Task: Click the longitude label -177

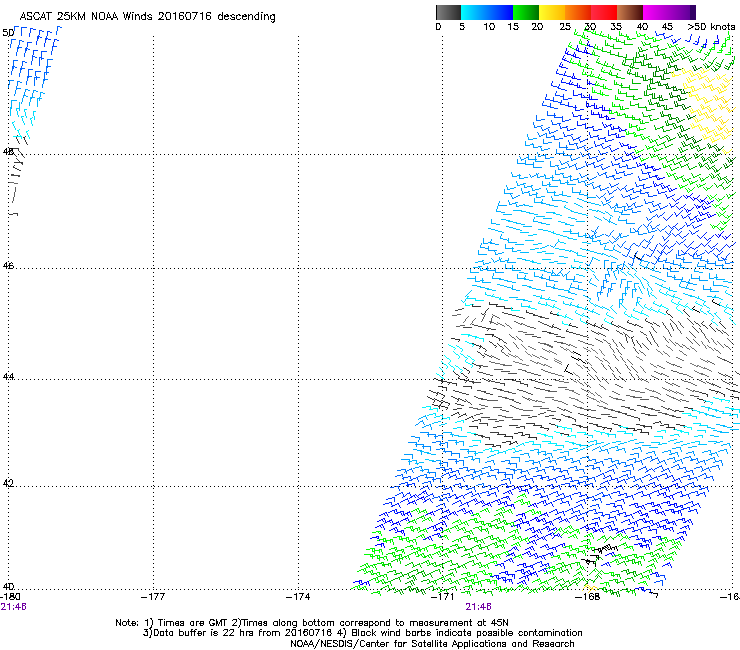Action: click(153, 597)
